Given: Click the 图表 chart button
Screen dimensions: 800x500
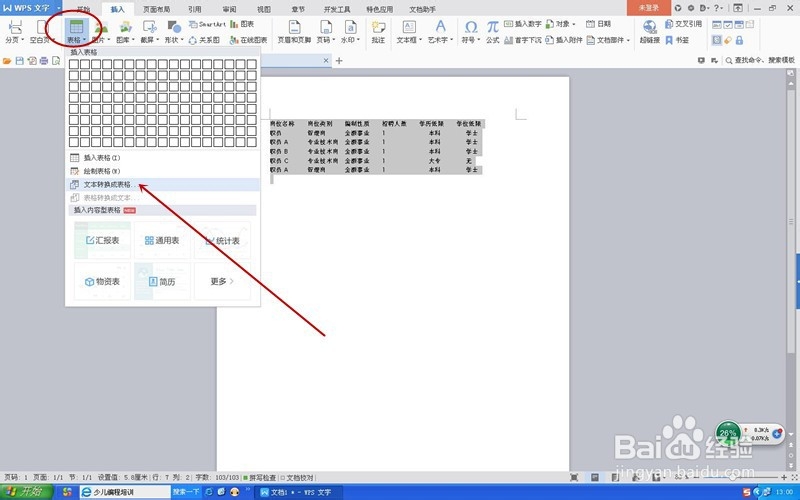Looking at the screenshot, I should pyautogui.click(x=242, y=24).
